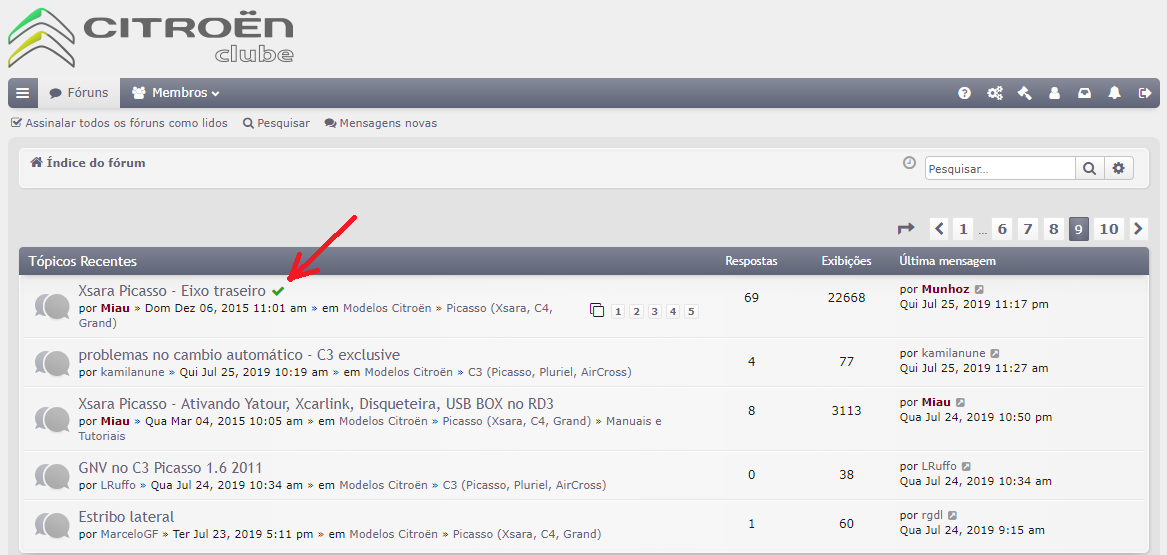The width and height of the screenshot is (1167, 555).
Task: Go to next page with right chevron
Action: click(1138, 229)
